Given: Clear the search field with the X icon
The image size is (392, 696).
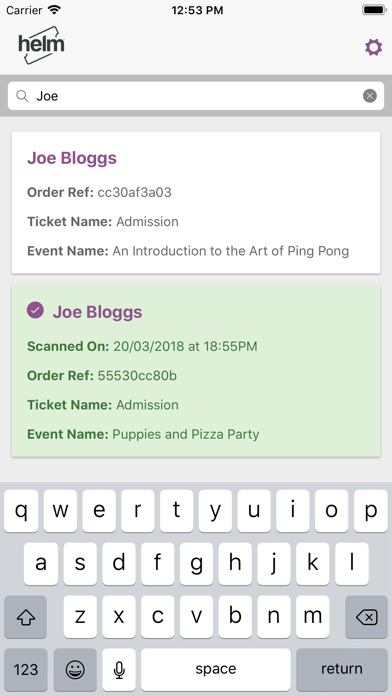Looking at the screenshot, I should tap(370, 95).
